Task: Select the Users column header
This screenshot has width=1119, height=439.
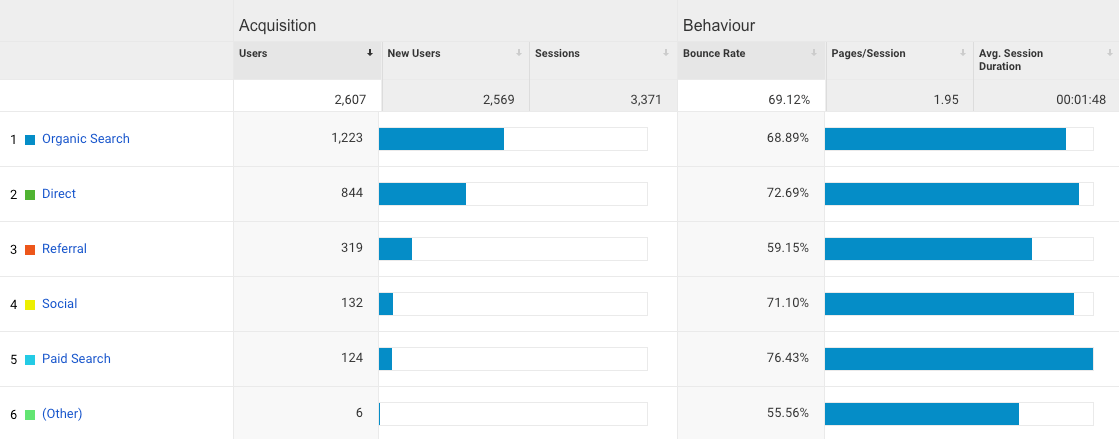Action: 308,60
